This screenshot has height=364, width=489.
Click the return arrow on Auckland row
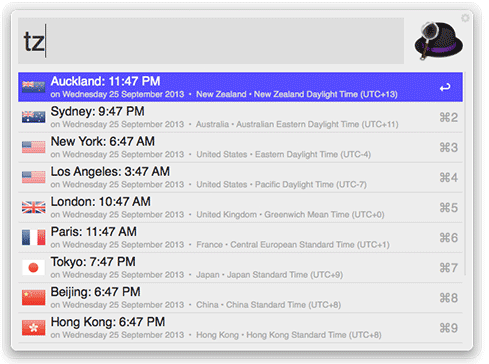(445, 88)
